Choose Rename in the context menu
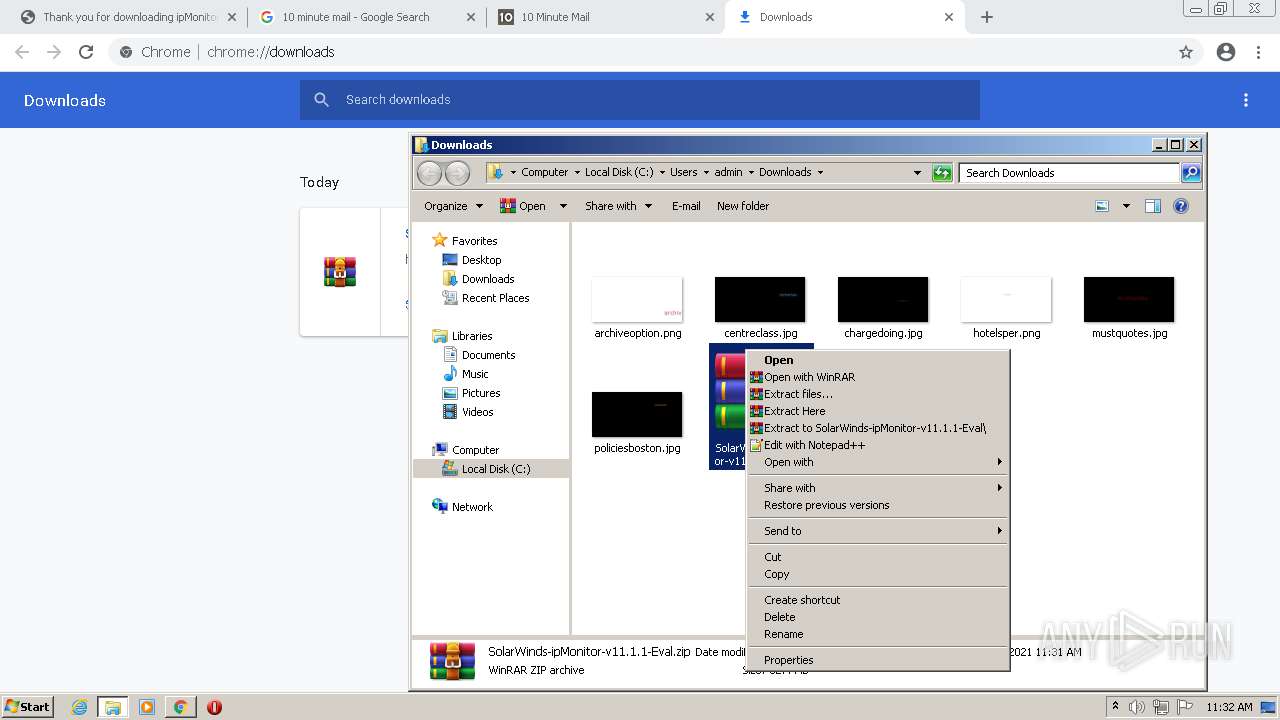1280x720 pixels. coord(879,634)
